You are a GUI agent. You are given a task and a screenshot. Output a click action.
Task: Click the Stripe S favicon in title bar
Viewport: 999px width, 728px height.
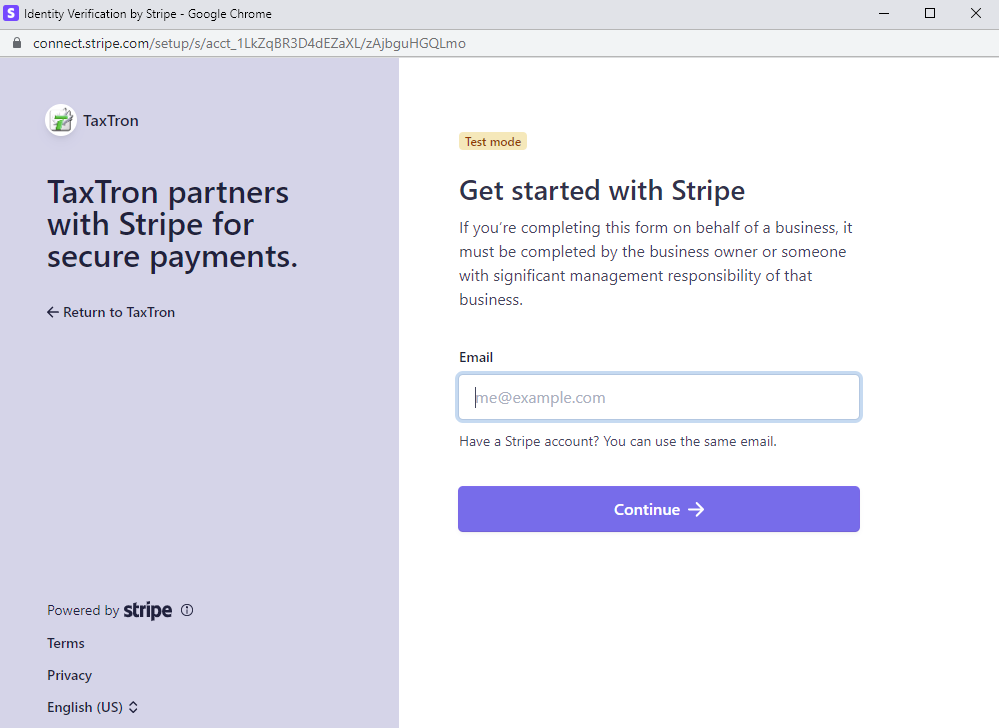[x=11, y=13]
